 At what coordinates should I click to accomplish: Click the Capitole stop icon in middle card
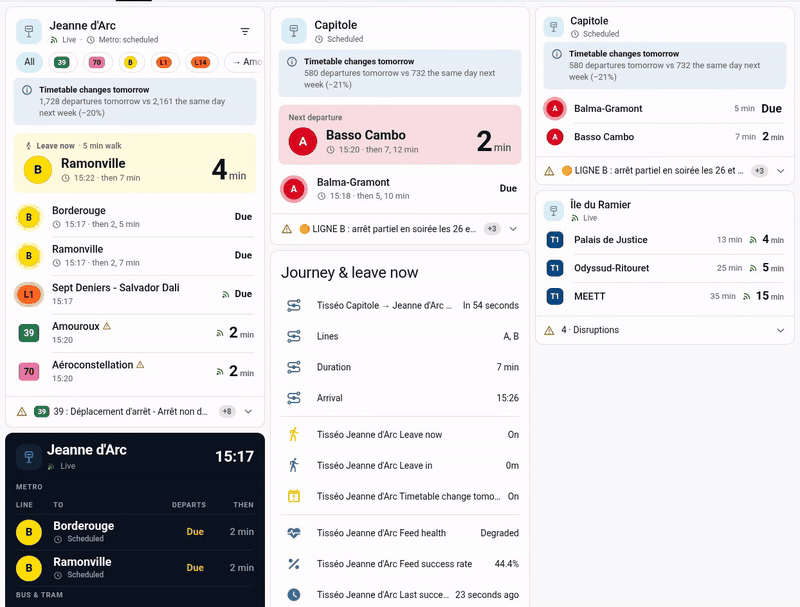click(294, 31)
